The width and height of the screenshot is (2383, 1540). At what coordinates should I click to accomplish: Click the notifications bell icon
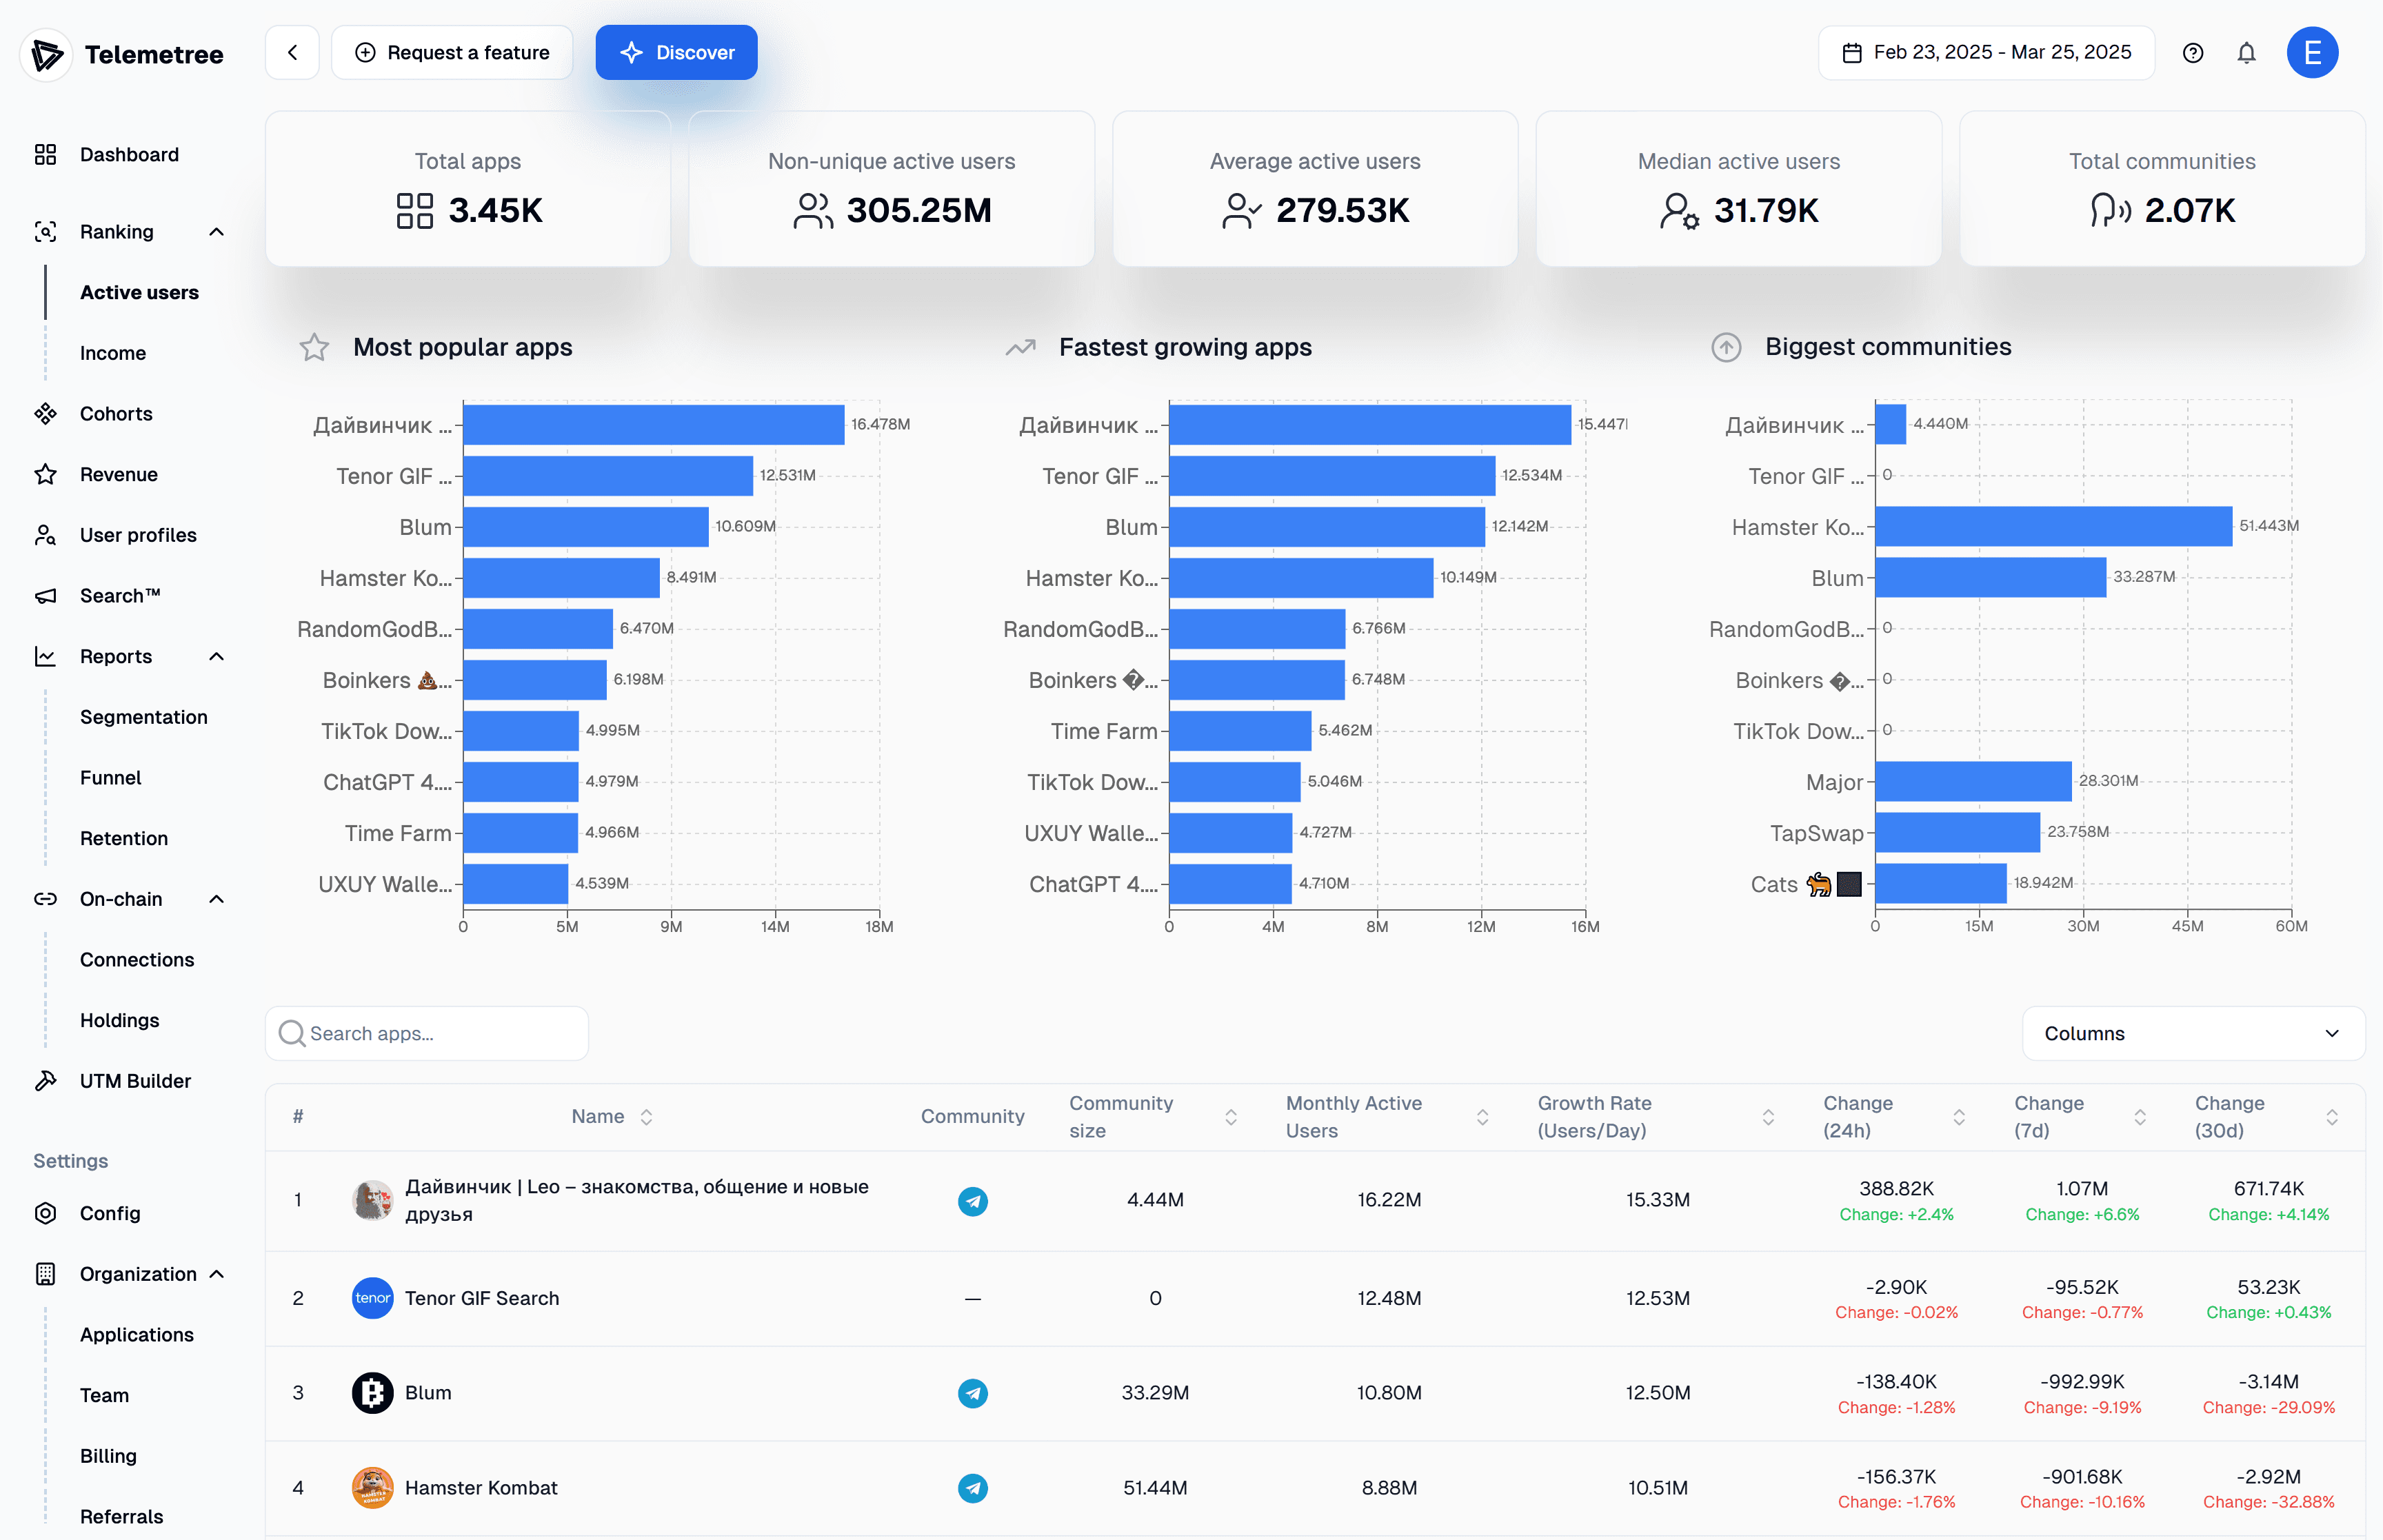click(2246, 53)
